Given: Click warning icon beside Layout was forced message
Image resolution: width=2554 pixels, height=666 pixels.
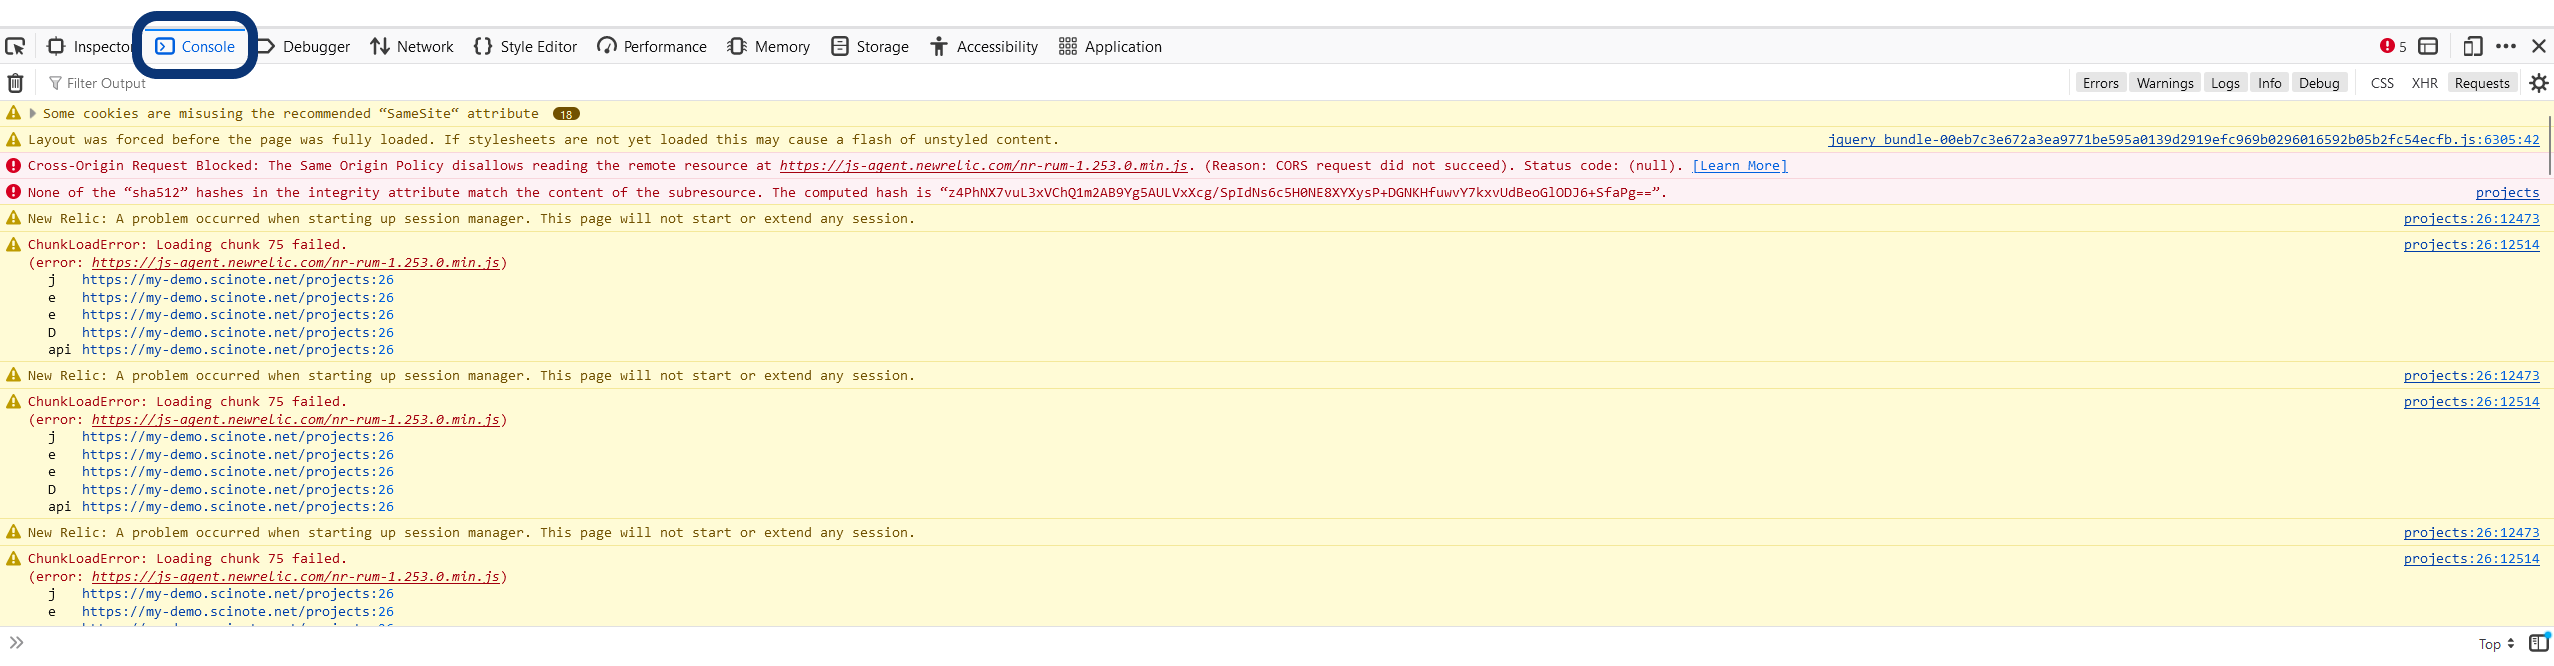Looking at the screenshot, I should [13, 139].
